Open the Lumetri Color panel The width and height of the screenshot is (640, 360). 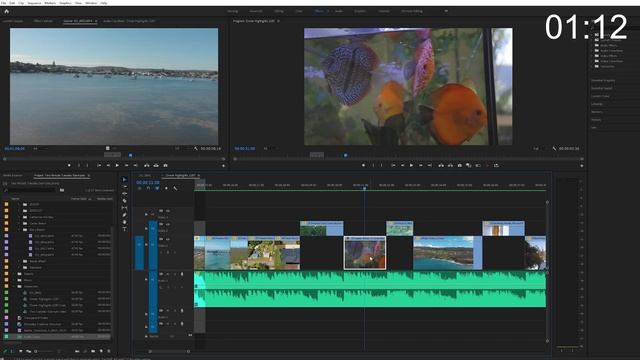600,96
